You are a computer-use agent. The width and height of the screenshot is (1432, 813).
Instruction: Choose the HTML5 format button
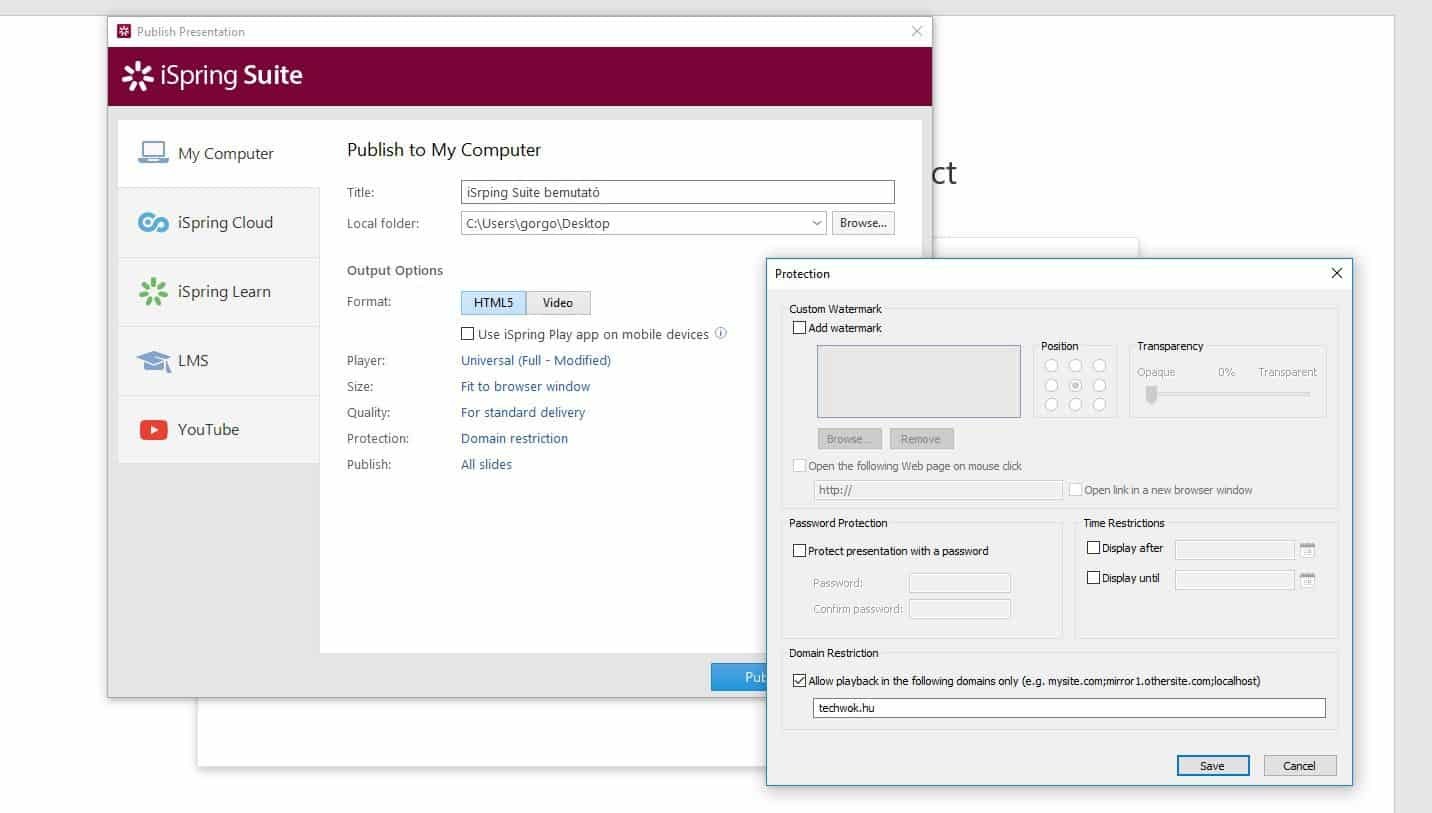(x=493, y=303)
